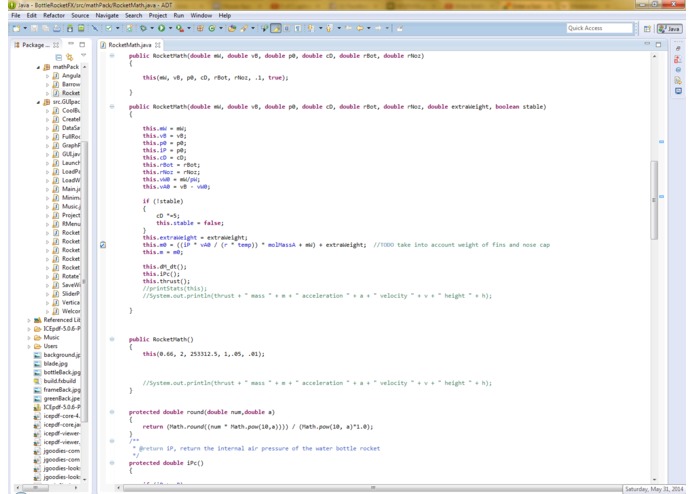Open the Refactor menu
Screen dimensions: 695x494
point(54,16)
